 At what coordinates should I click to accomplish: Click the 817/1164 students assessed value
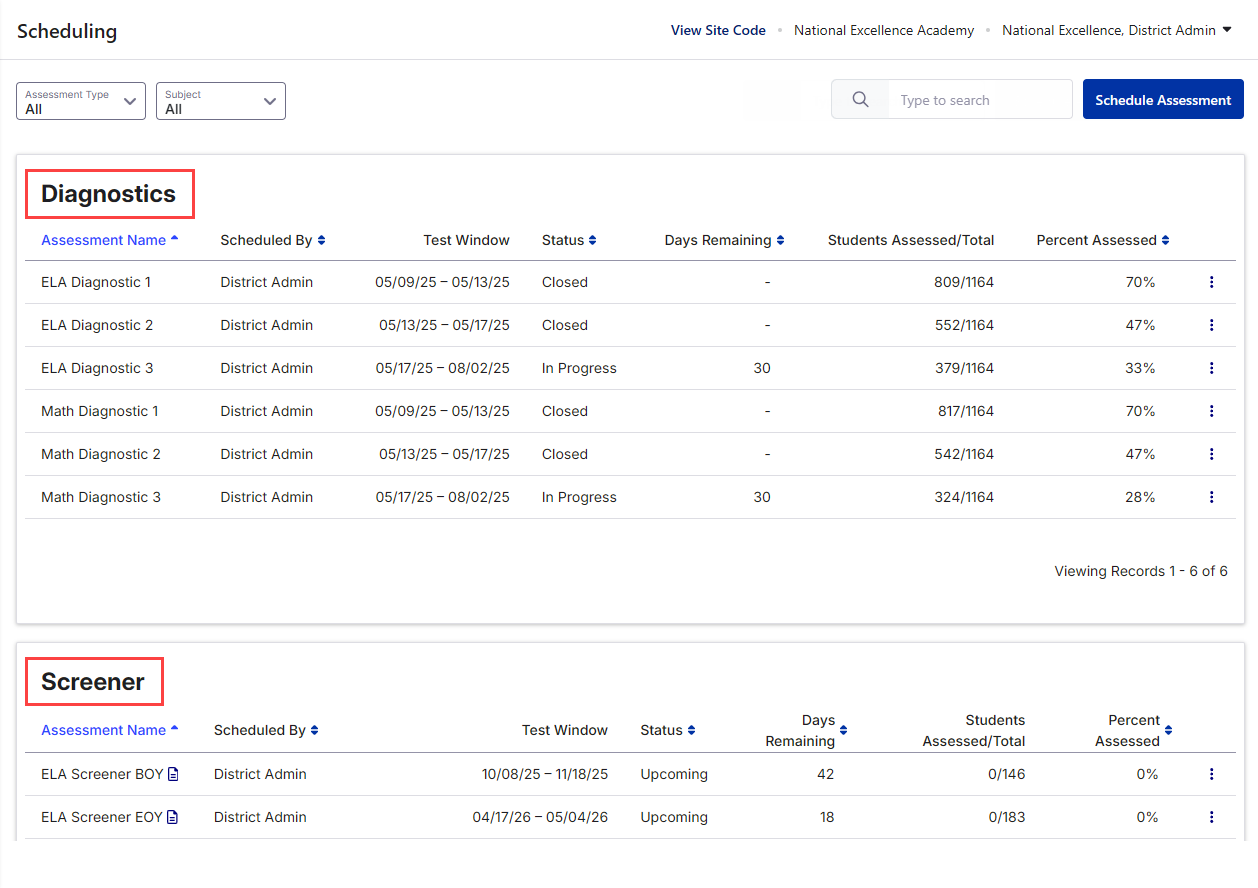tap(964, 411)
